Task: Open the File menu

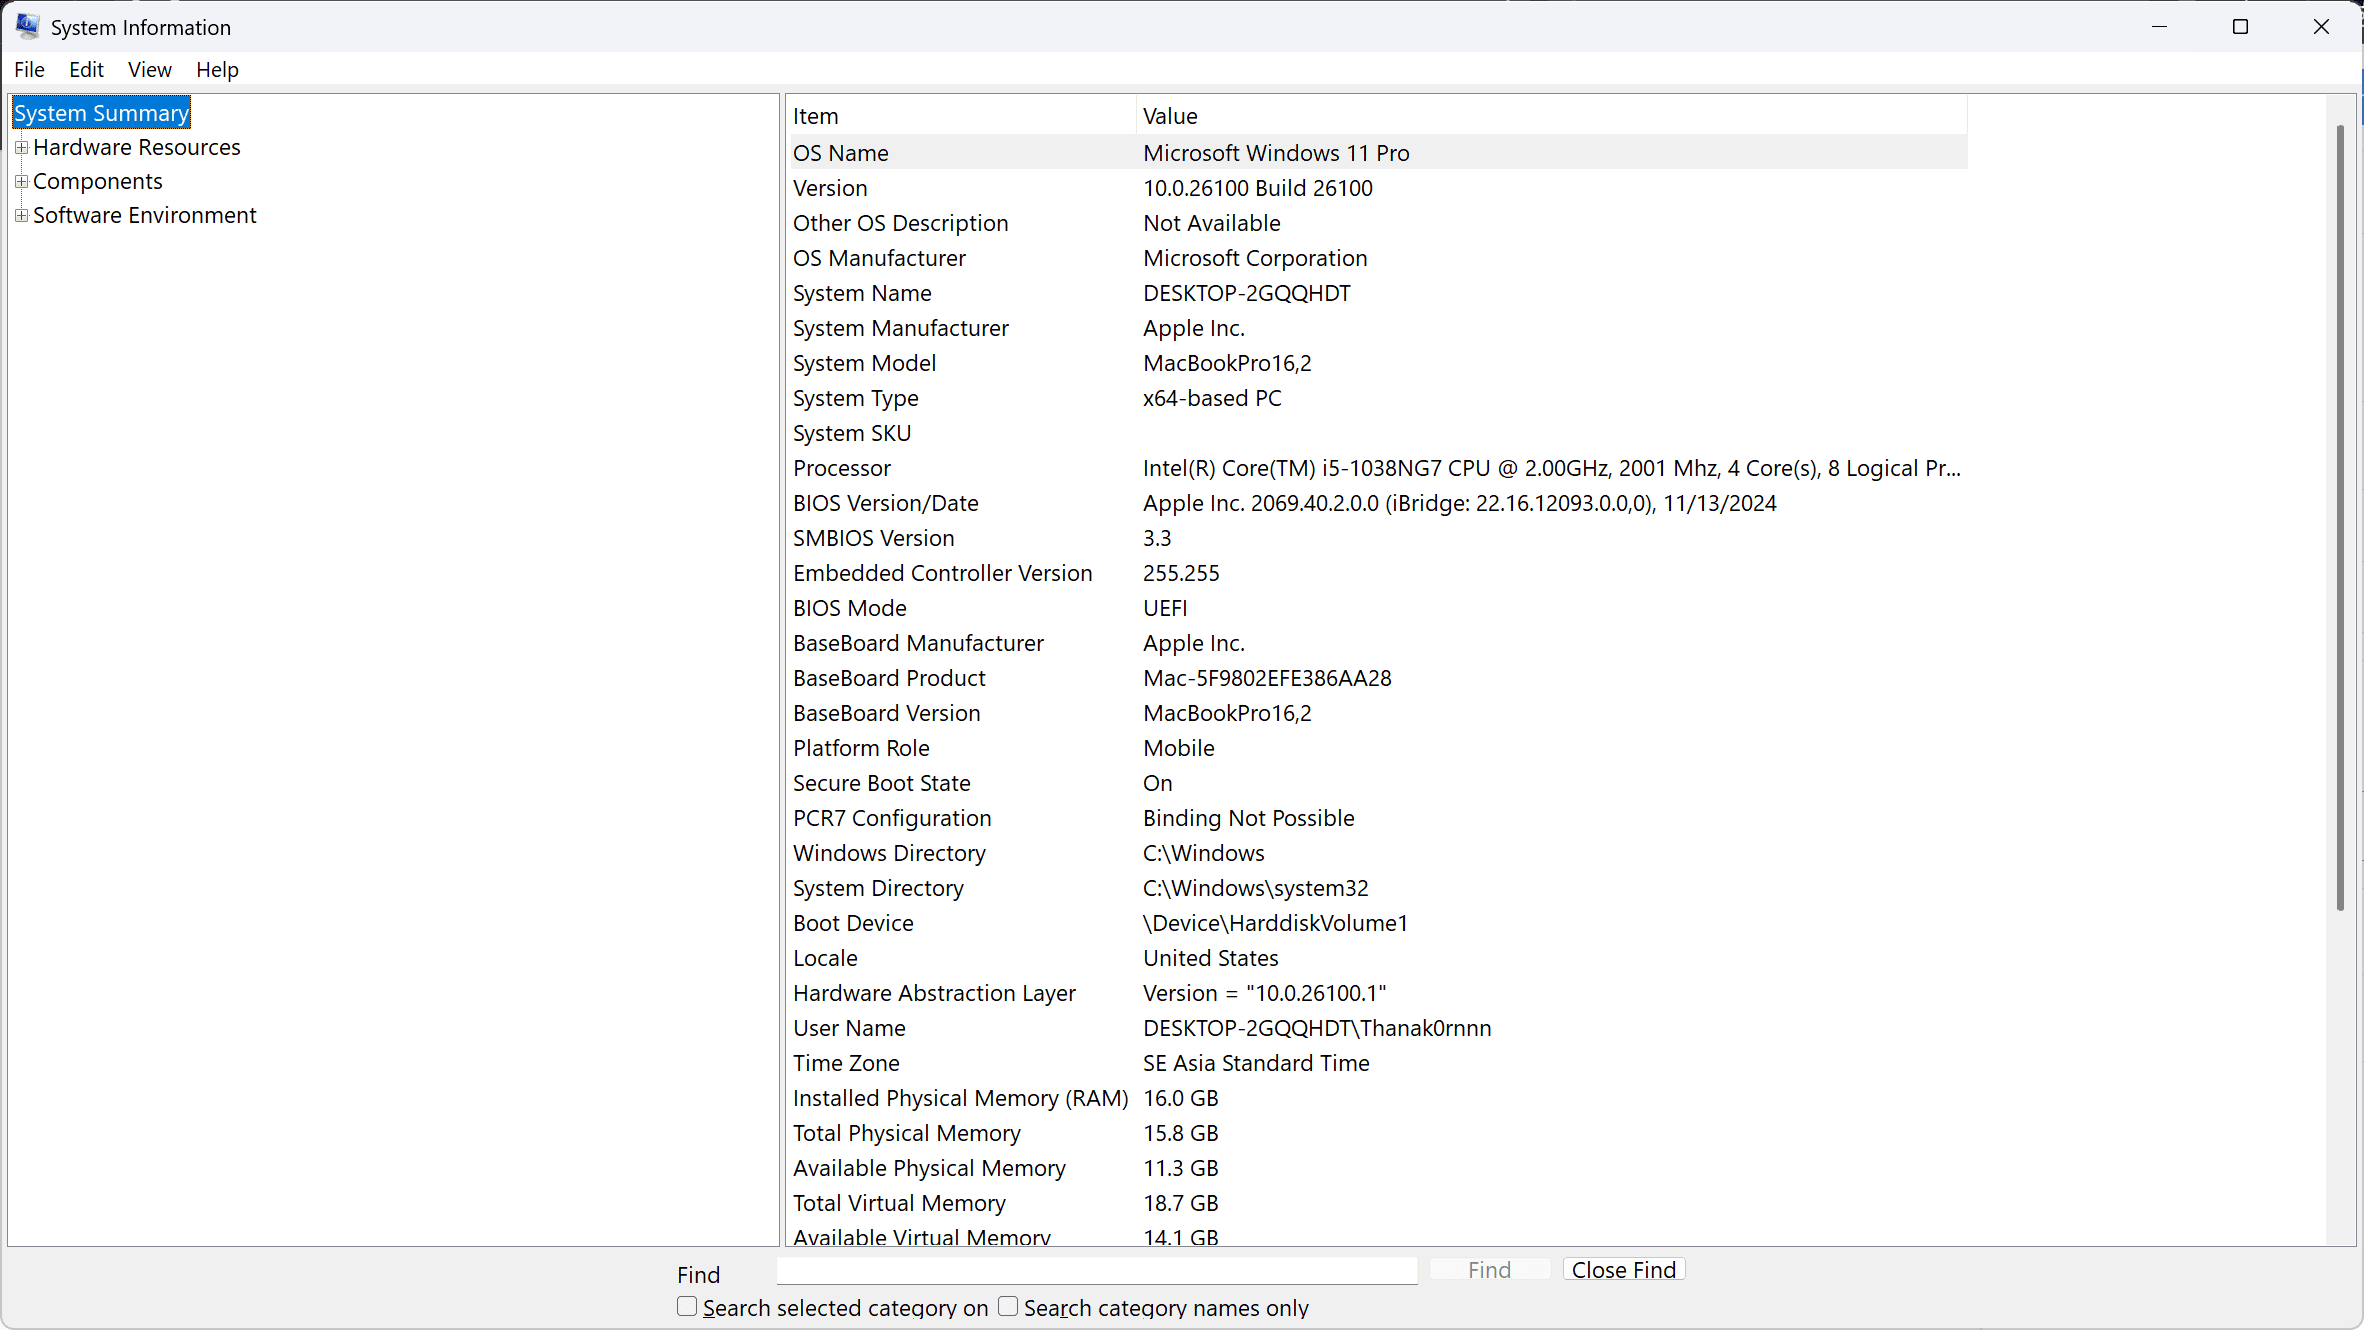Action: (x=29, y=70)
